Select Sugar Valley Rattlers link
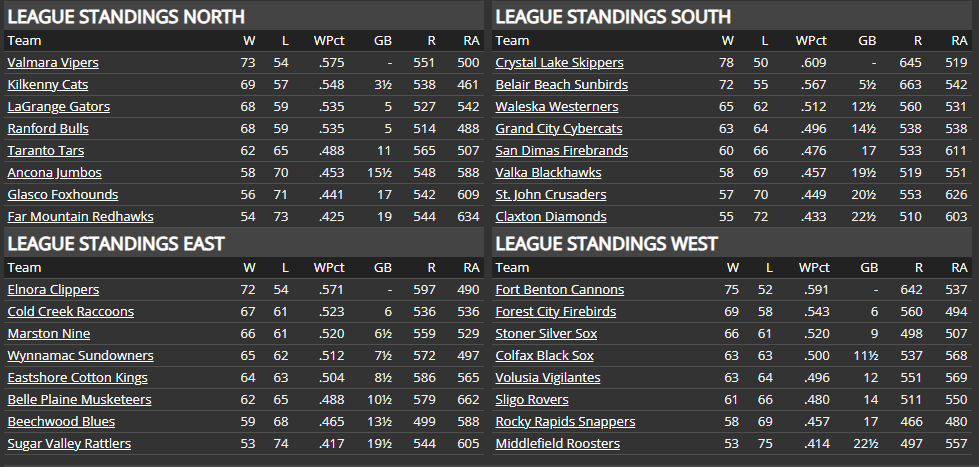The width and height of the screenshot is (979, 467). 69,444
